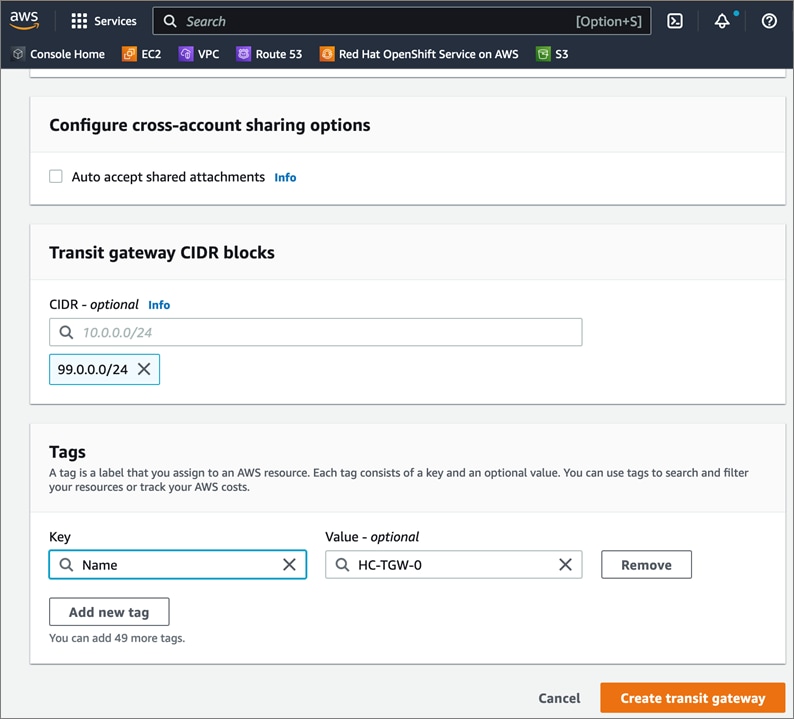Click the Tags section heading
The image size is (794, 719).
click(x=67, y=452)
